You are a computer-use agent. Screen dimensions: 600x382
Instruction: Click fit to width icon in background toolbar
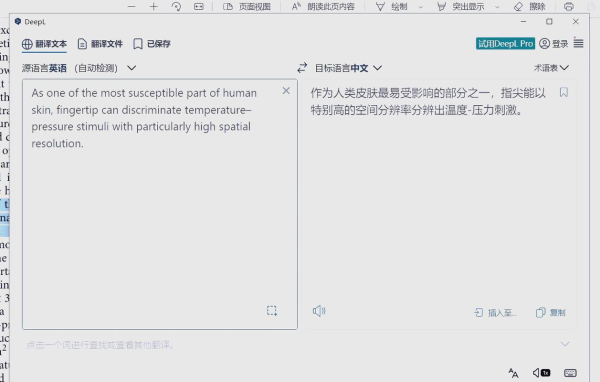199,7
